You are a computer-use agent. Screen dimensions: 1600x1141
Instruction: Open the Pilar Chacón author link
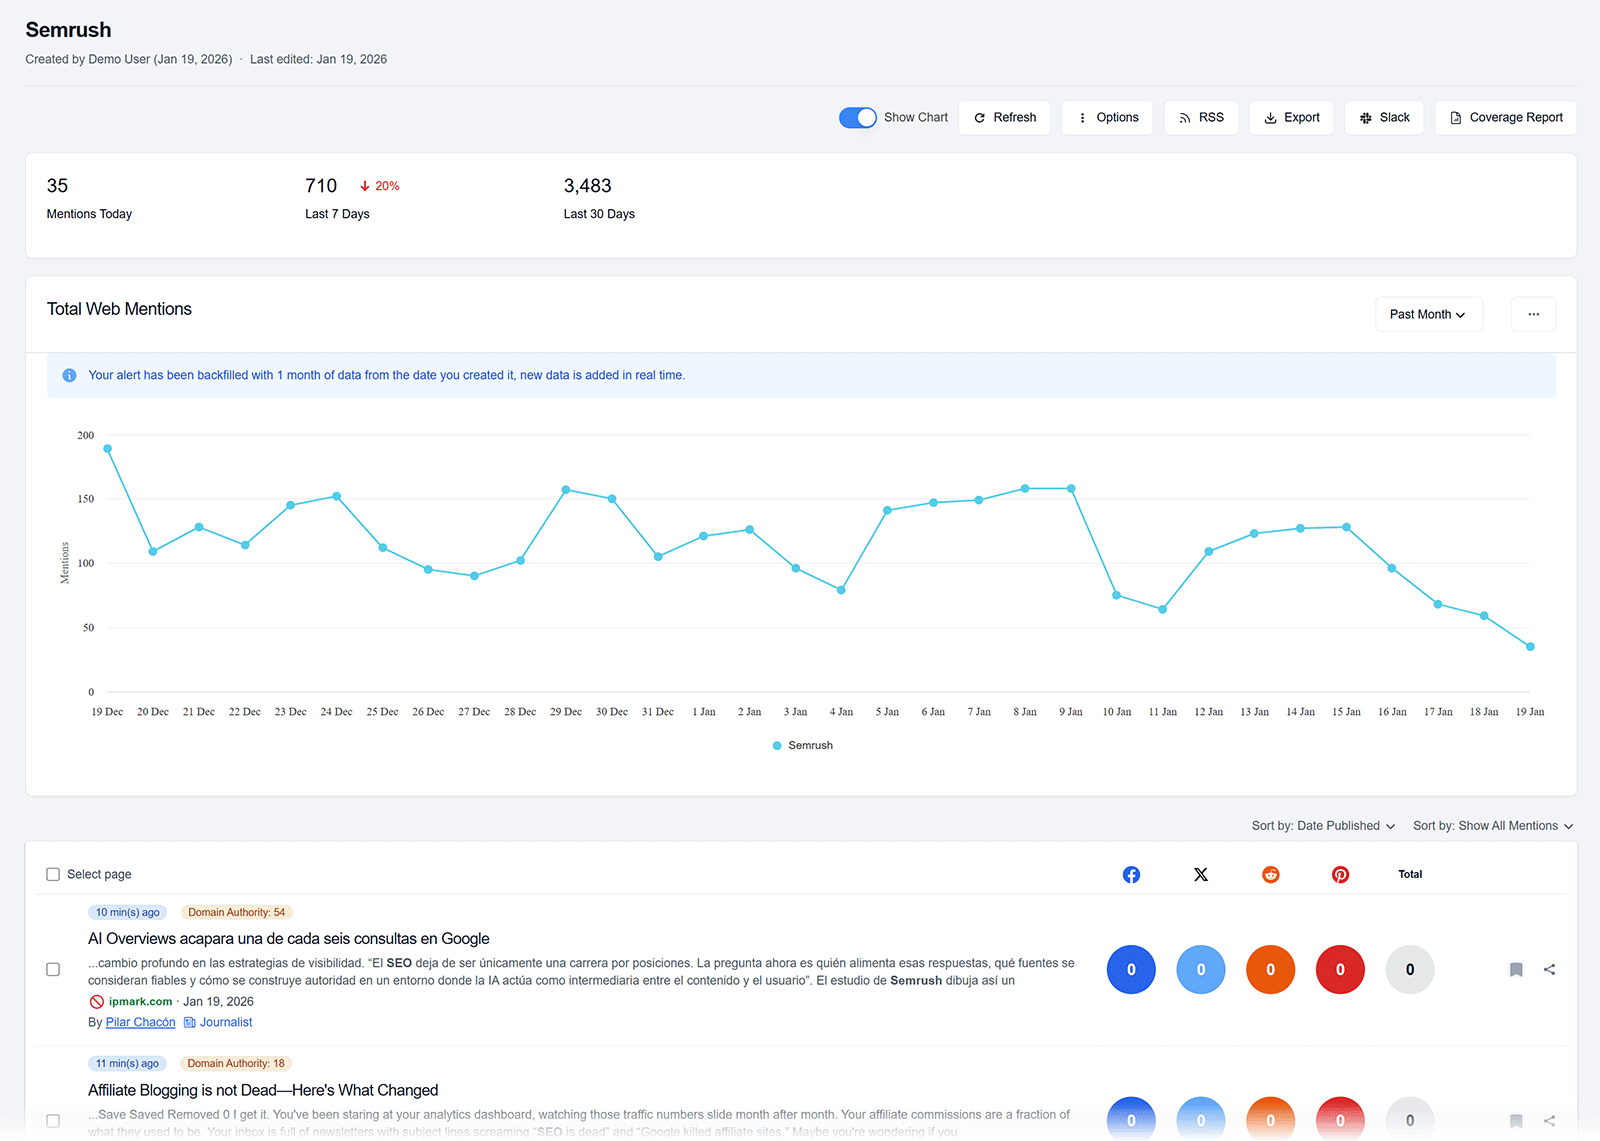coord(140,1022)
